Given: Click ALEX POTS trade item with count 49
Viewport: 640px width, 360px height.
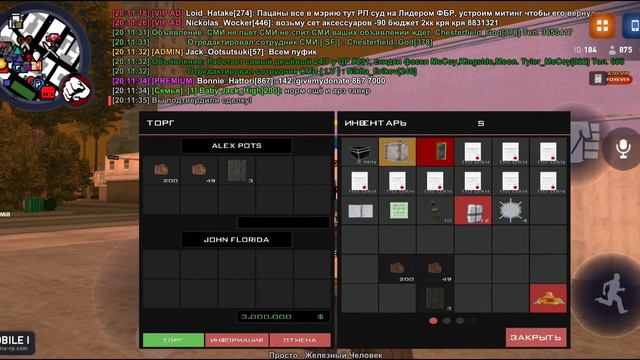Looking at the screenshot, I should click(x=199, y=170).
